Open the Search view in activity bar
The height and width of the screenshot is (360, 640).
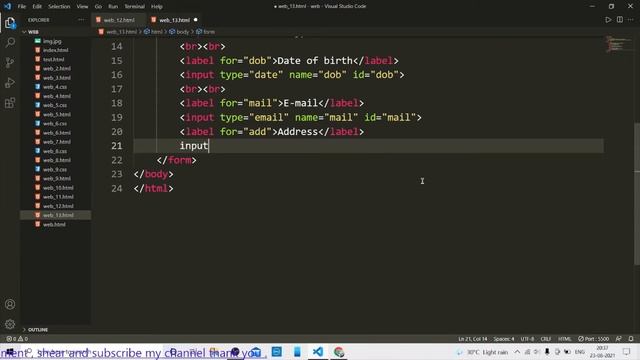[x=10, y=42]
